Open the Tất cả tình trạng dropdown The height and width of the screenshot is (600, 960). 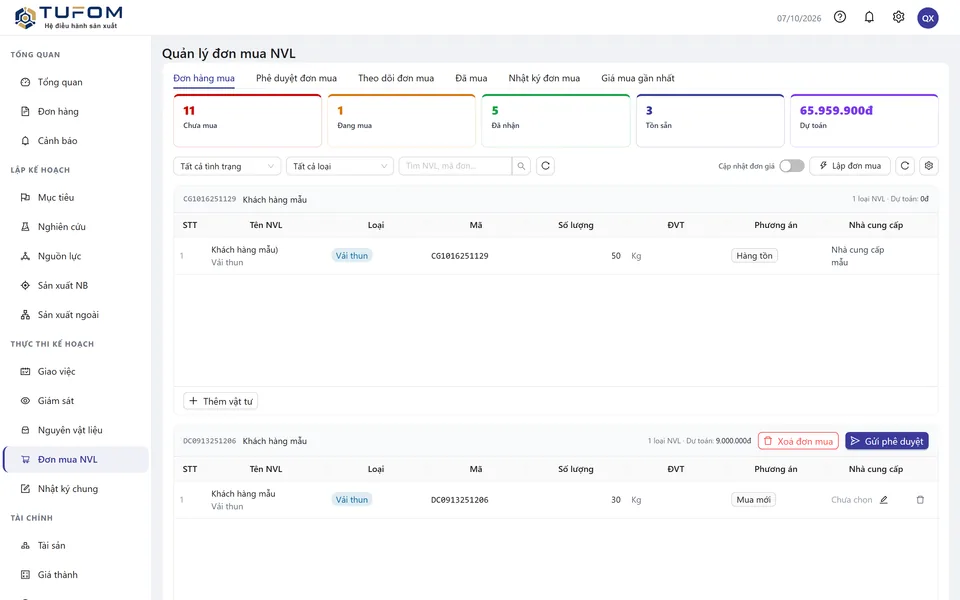[x=227, y=166]
